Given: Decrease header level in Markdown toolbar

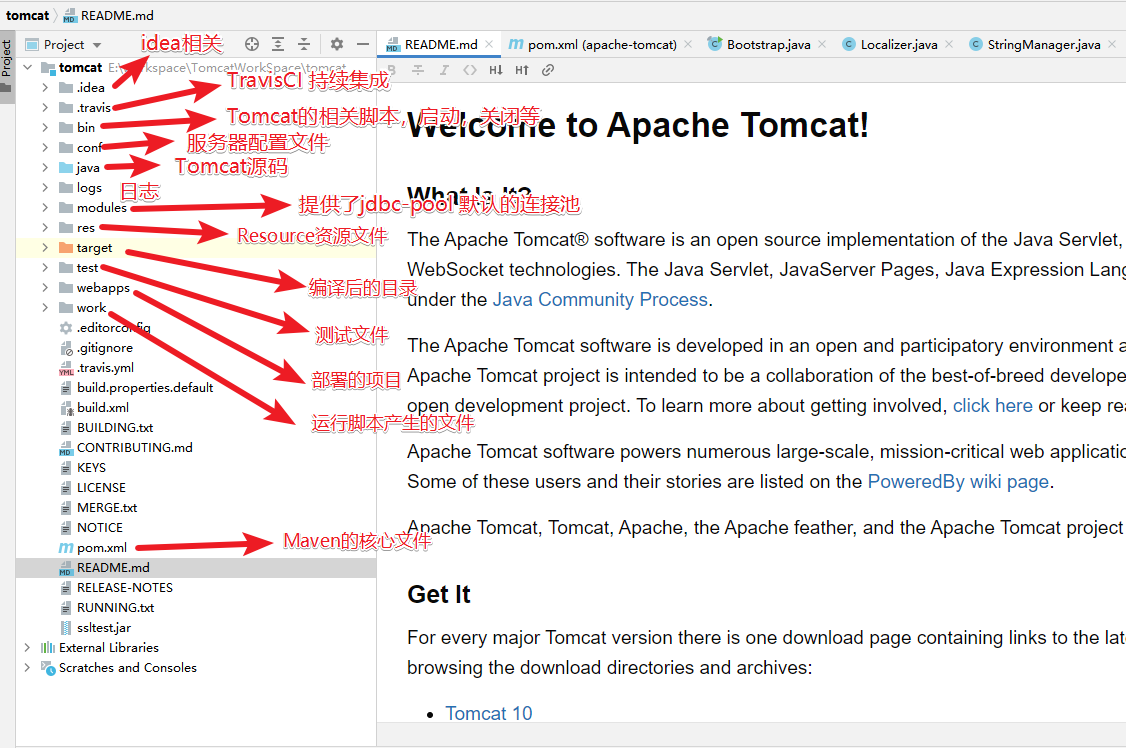Looking at the screenshot, I should pos(495,70).
